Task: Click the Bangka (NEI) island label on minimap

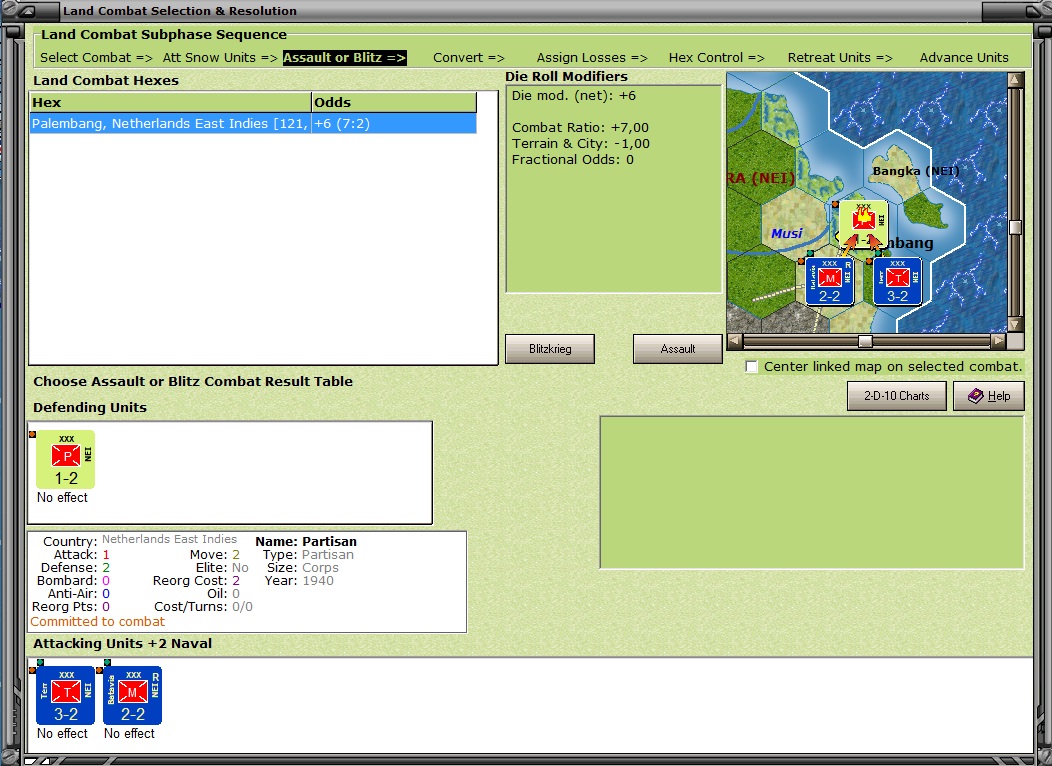Action: click(916, 171)
